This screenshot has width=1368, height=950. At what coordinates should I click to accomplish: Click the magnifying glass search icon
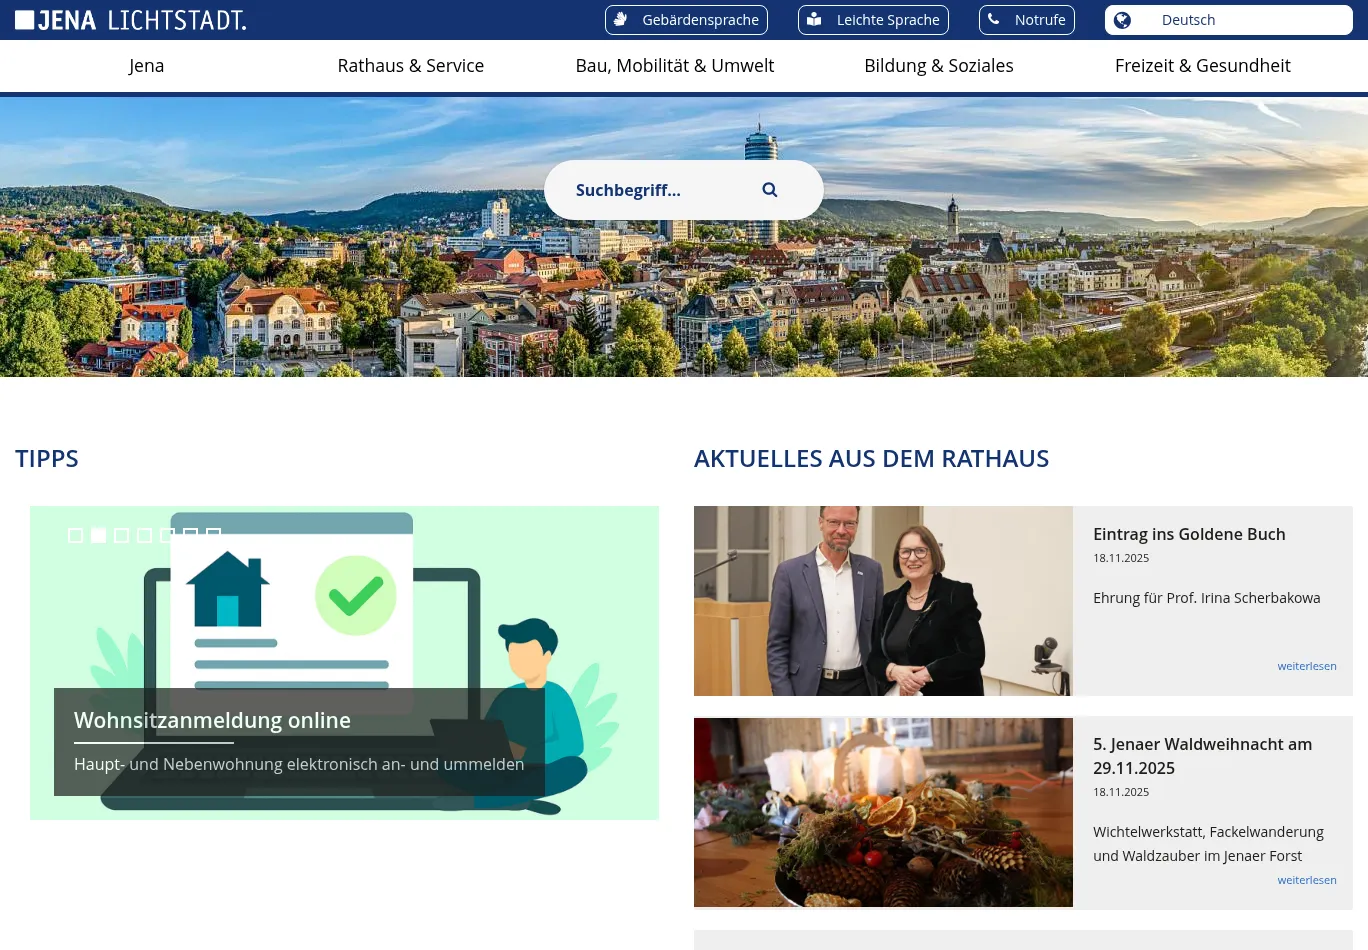(x=769, y=190)
